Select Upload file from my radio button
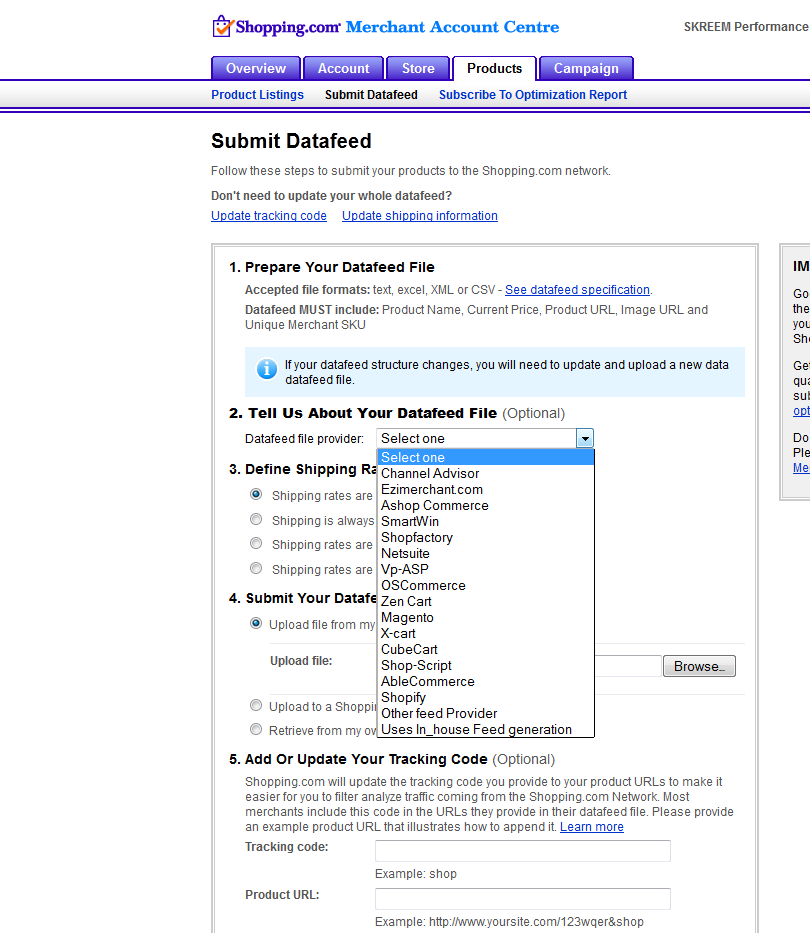 point(256,624)
